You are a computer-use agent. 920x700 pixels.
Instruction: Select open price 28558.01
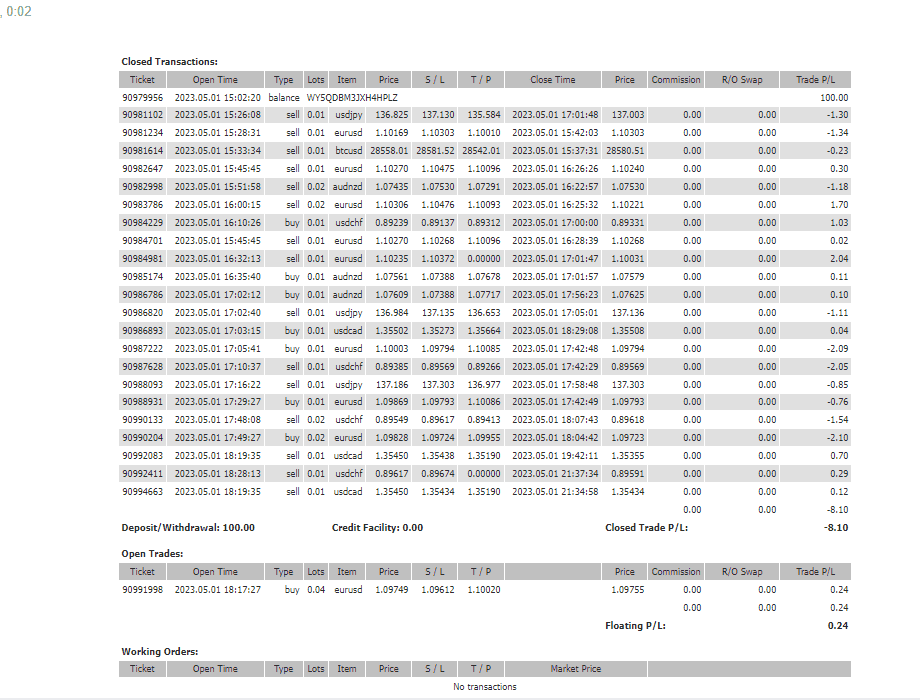click(x=389, y=151)
